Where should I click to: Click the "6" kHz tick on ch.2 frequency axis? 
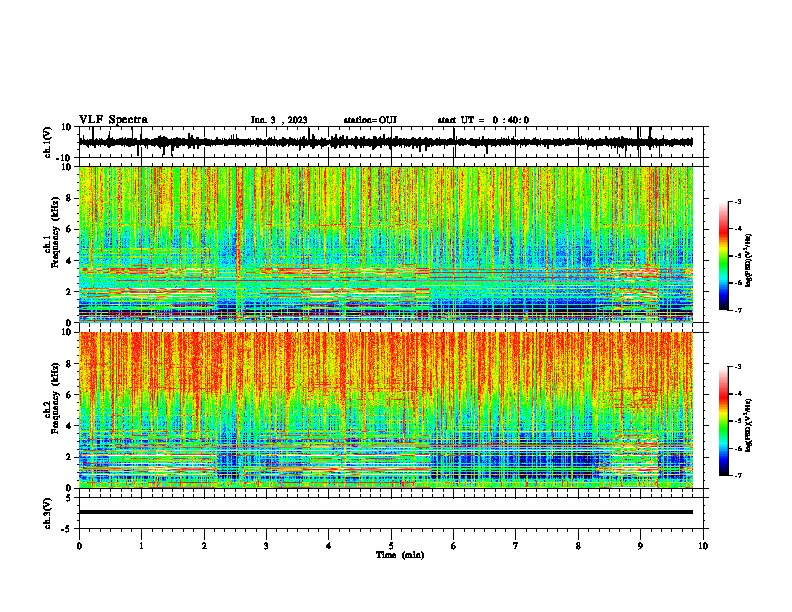tap(69, 395)
